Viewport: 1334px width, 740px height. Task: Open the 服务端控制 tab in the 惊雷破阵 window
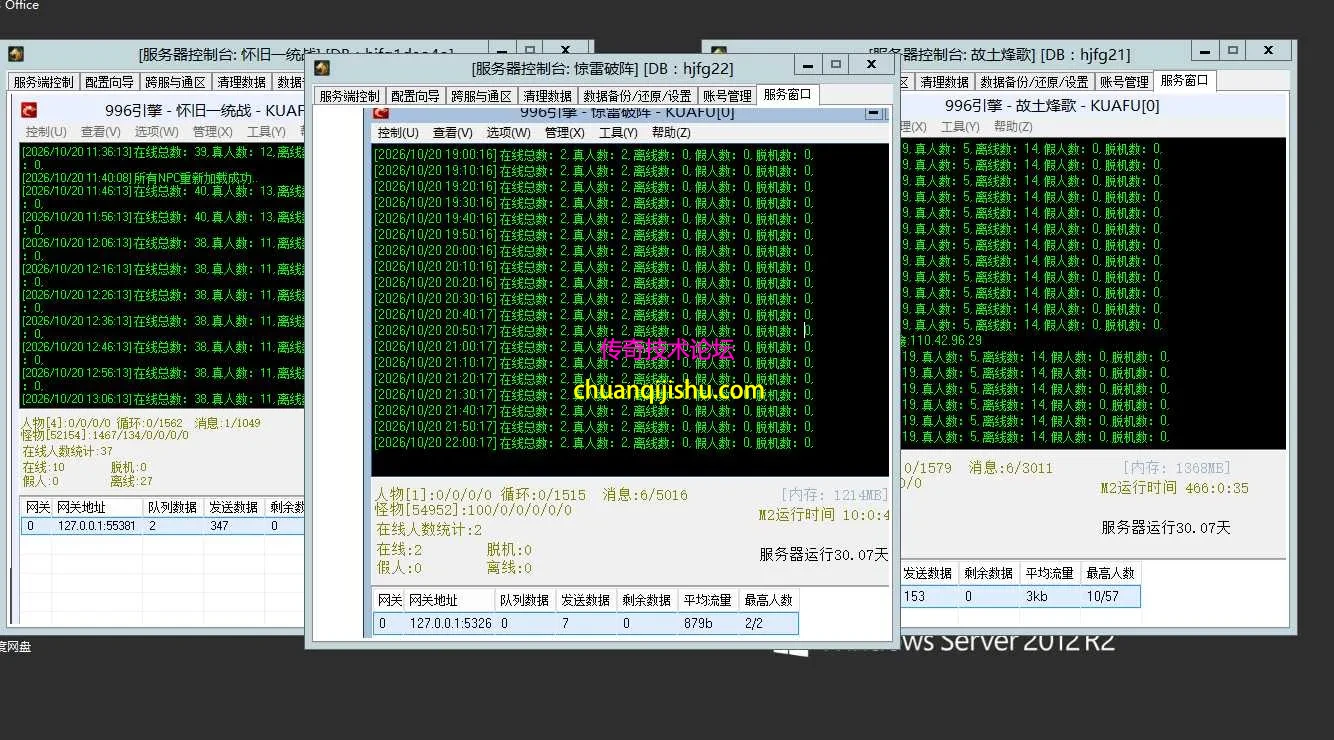point(350,96)
